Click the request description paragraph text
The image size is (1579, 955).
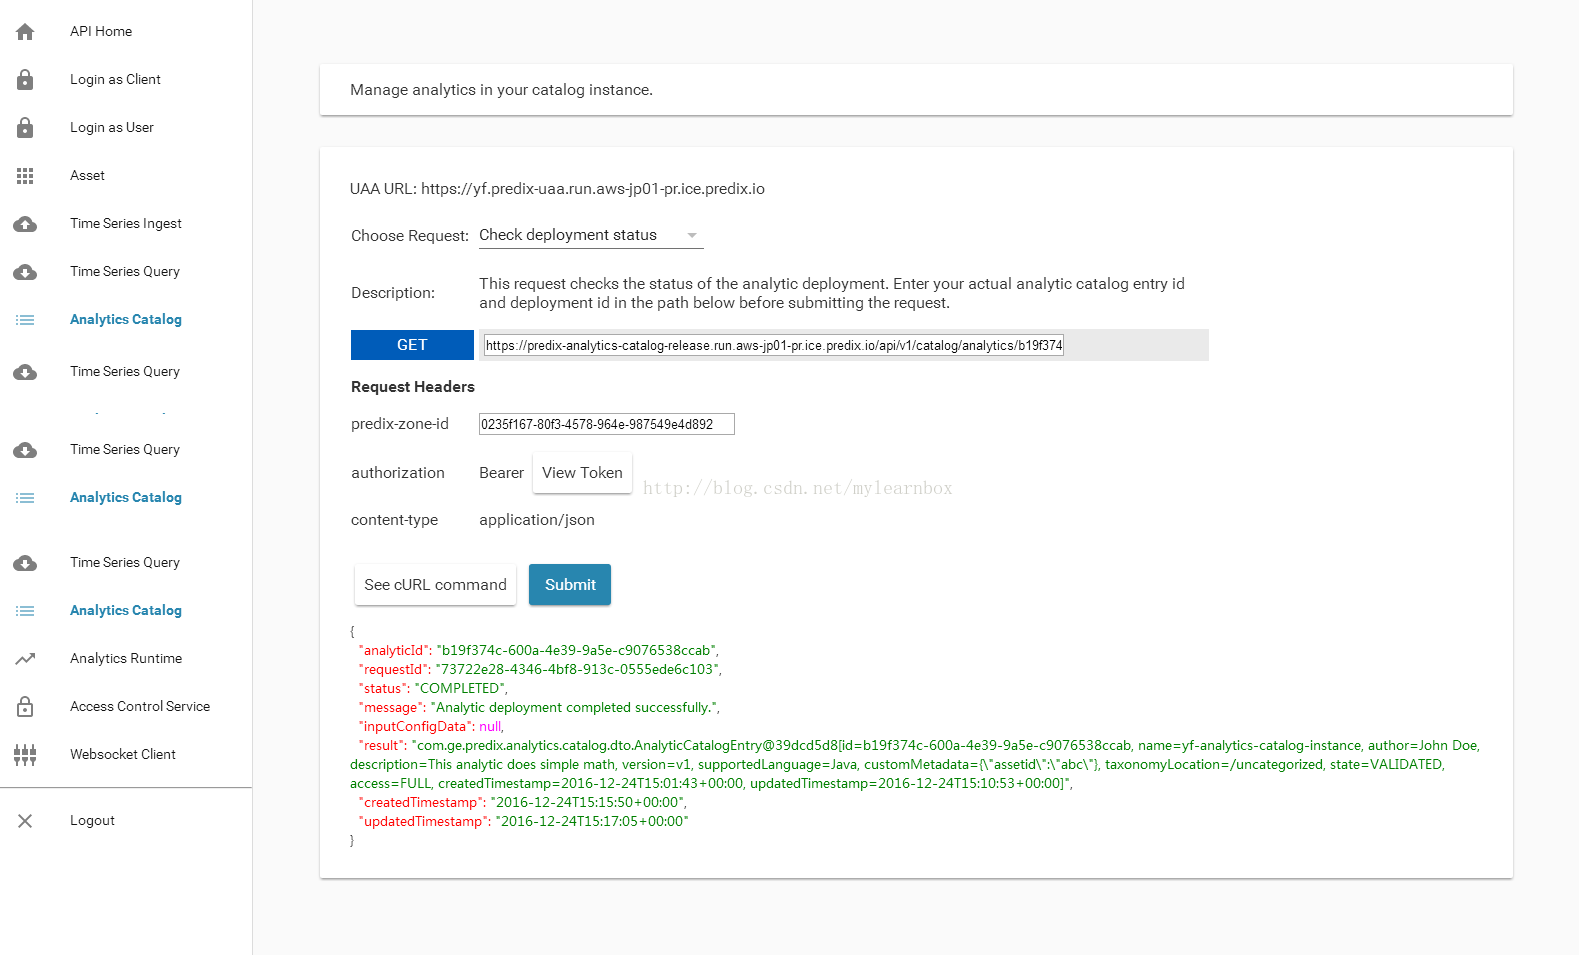click(x=832, y=293)
